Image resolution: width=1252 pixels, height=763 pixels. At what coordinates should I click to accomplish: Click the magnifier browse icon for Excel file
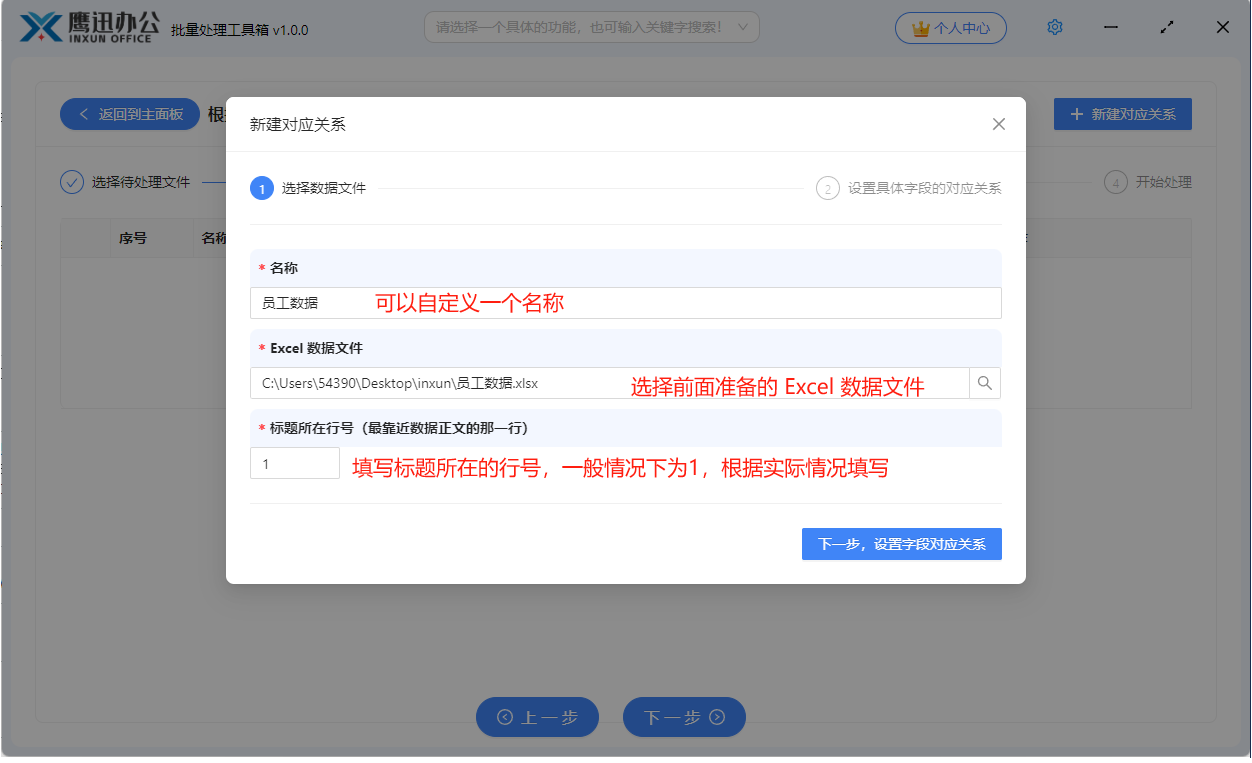coord(985,383)
